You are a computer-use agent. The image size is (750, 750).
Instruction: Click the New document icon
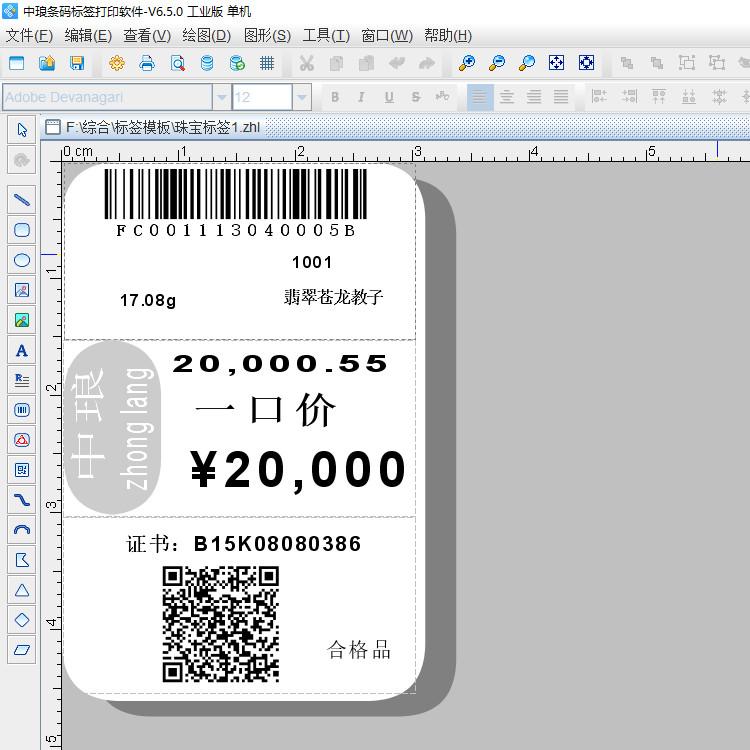[x=17, y=63]
